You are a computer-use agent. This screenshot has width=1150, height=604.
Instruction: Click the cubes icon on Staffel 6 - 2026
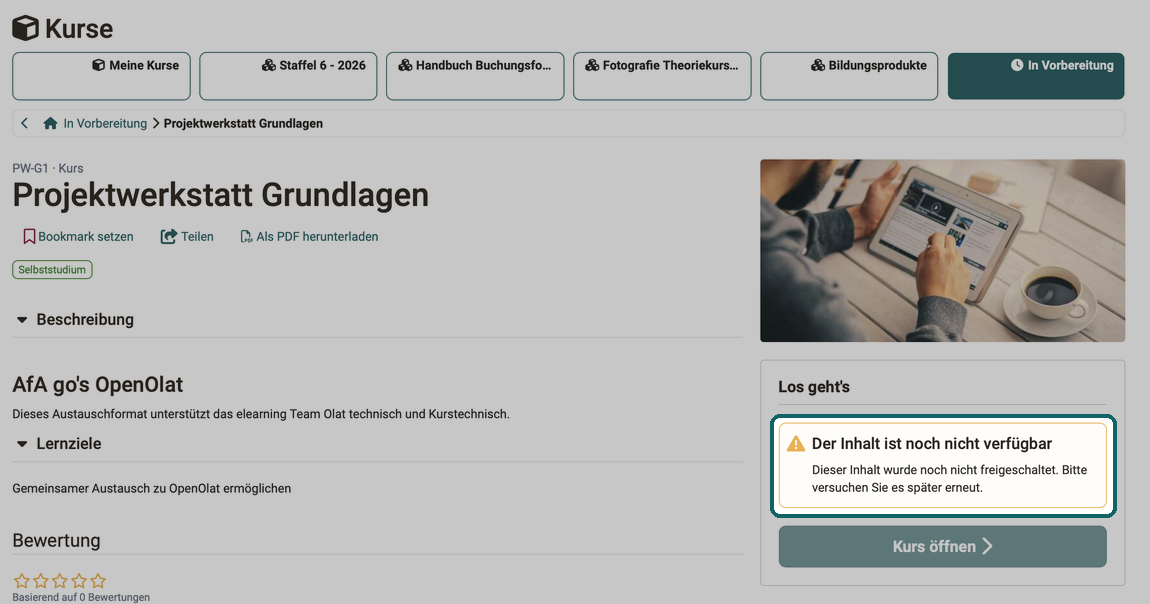click(268, 65)
